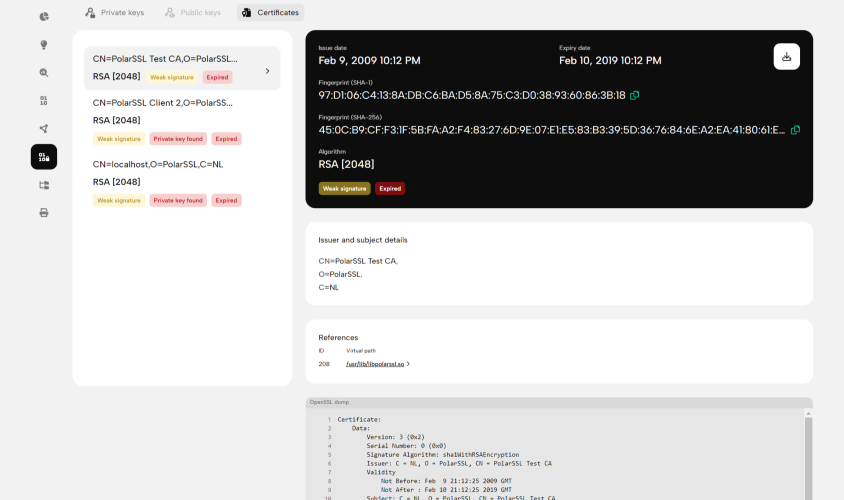Select the CN=PolarSSL Test CA certificate
The height and width of the screenshot is (500, 844).
[182, 68]
